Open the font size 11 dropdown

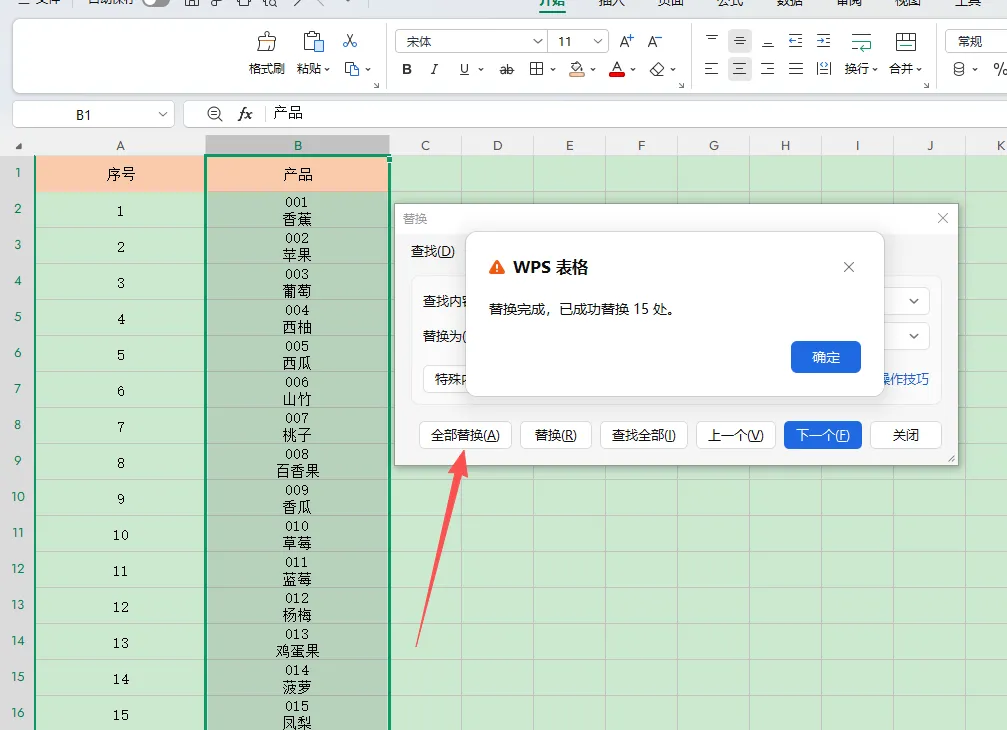tap(598, 42)
